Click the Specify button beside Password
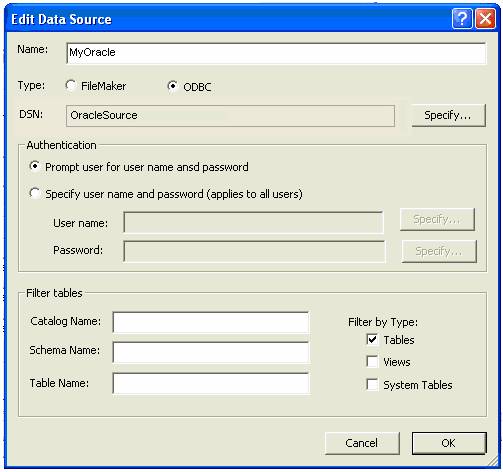This screenshot has height=472, width=503. point(439,251)
